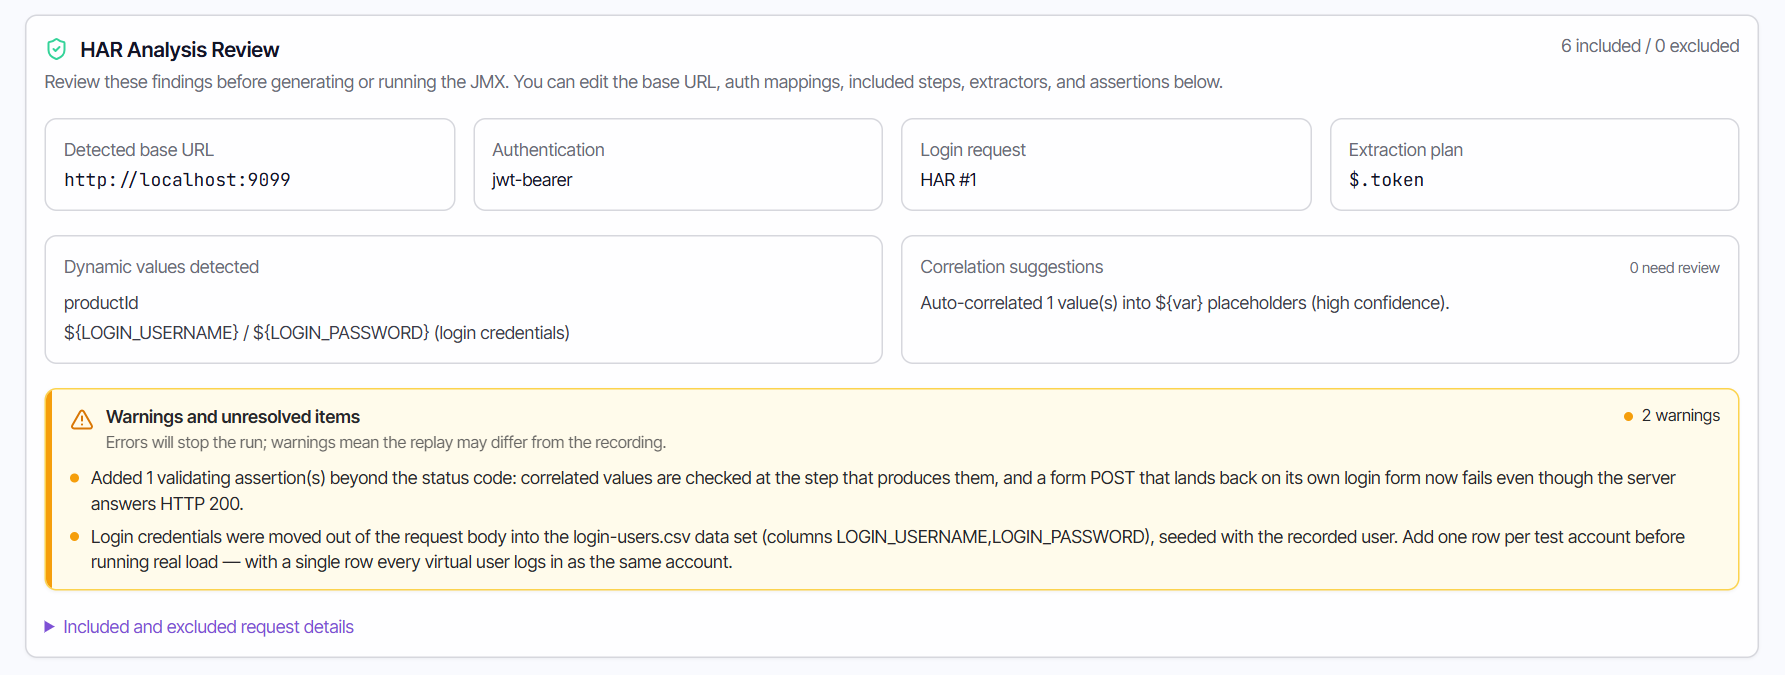Open the Login request HAR #1 card
Image resolution: width=1785 pixels, height=675 pixels.
1106,164
